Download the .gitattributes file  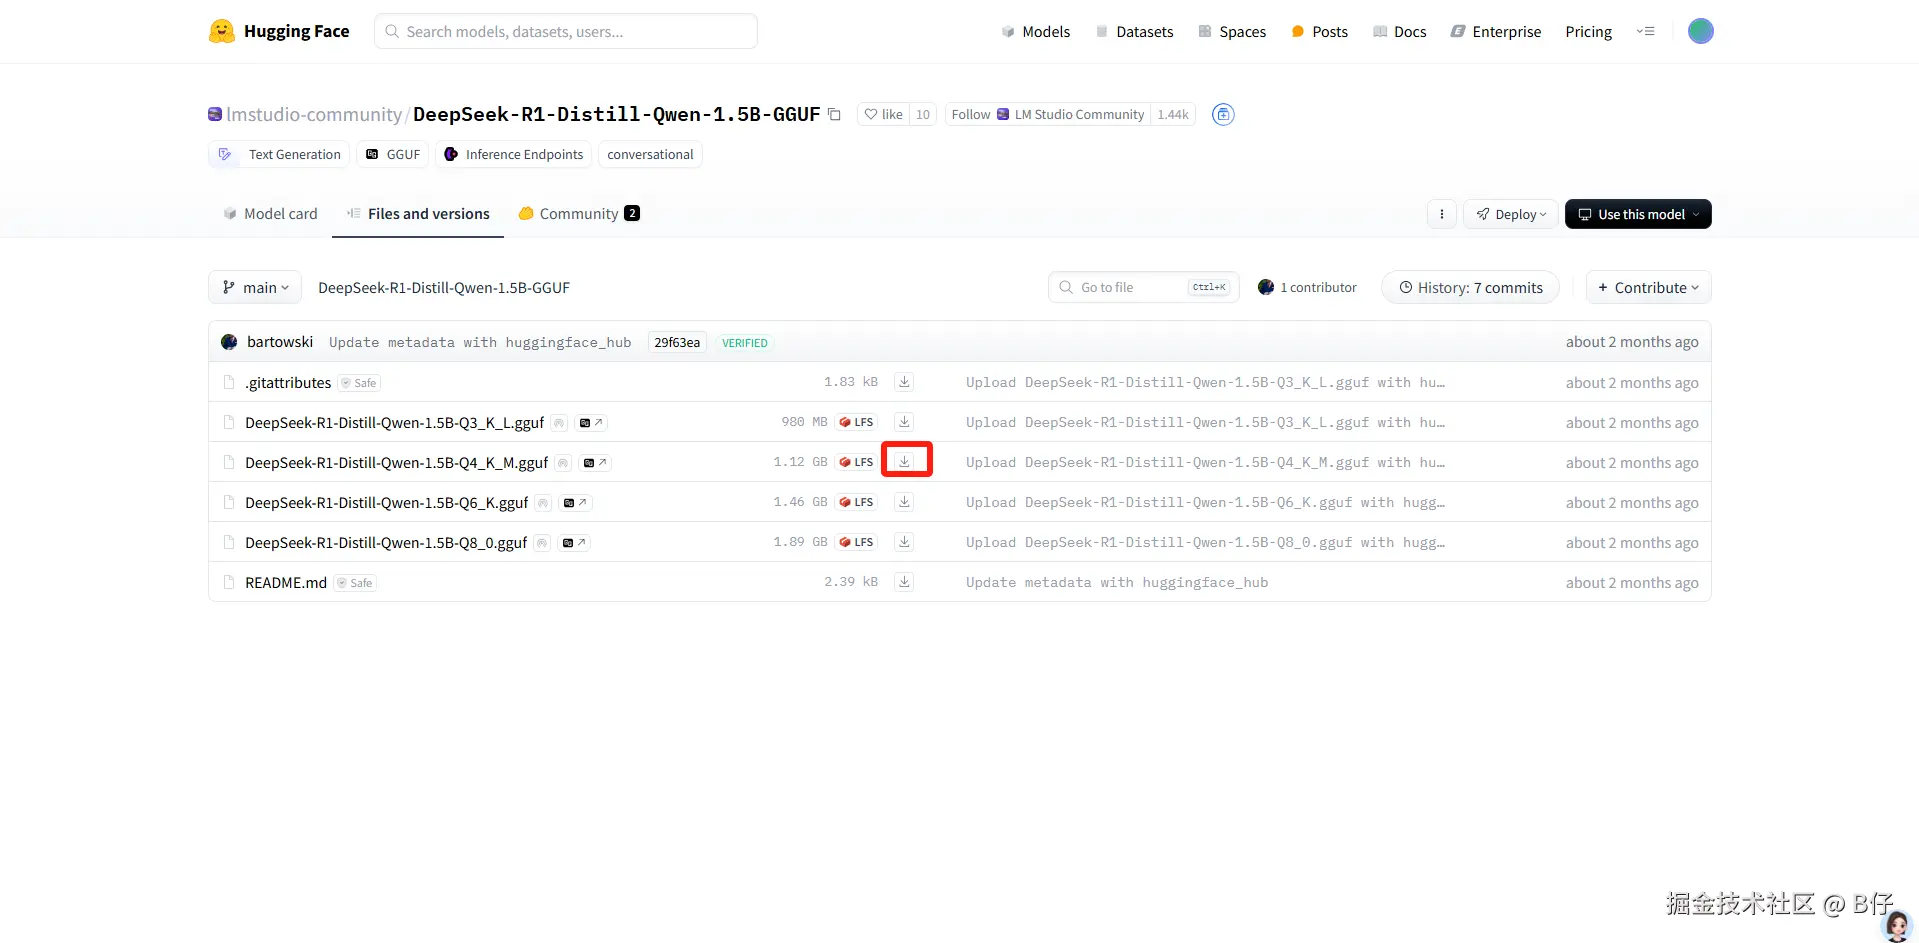(x=904, y=382)
